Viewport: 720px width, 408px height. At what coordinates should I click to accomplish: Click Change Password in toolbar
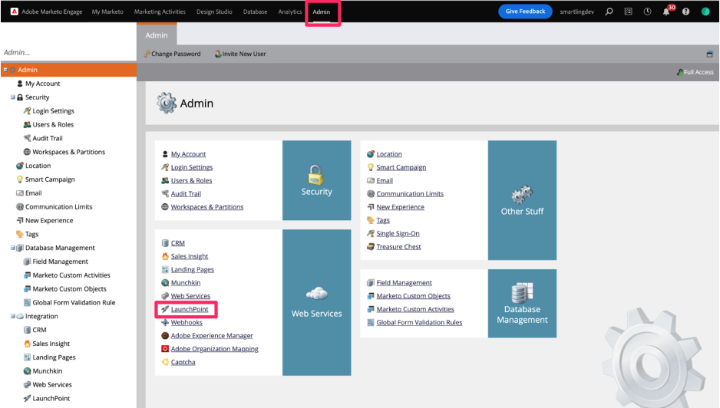176,54
